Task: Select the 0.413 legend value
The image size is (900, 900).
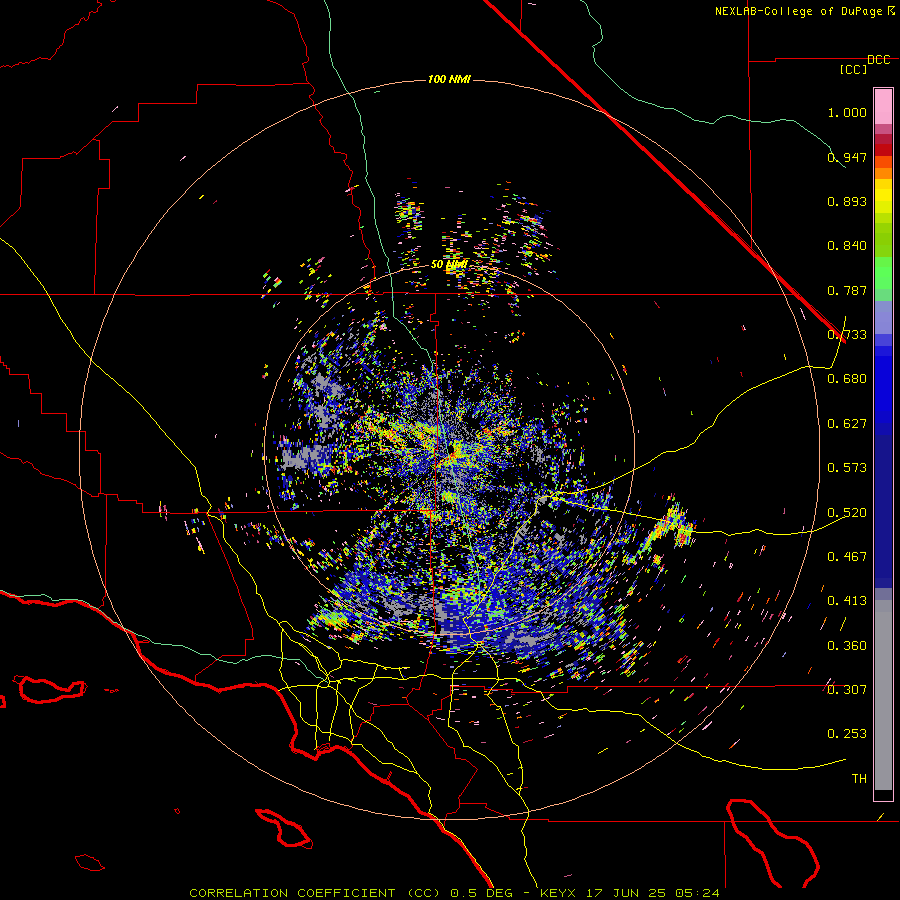Action: (x=847, y=601)
